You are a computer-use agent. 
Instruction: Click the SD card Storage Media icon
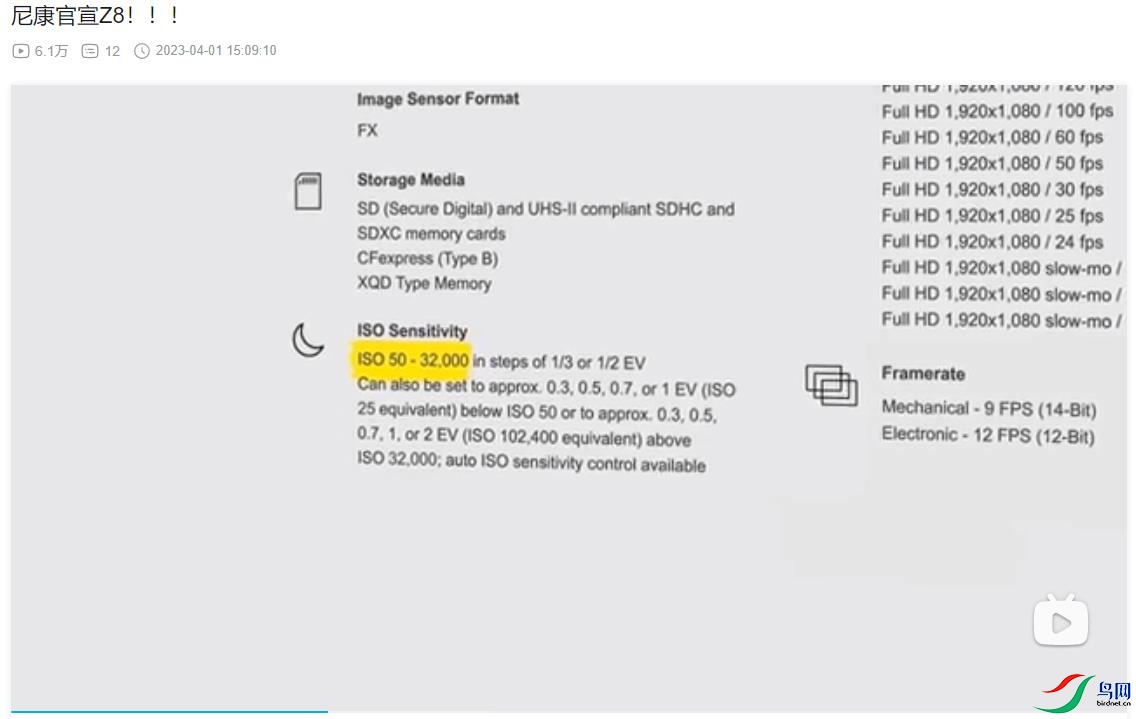point(308,191)
